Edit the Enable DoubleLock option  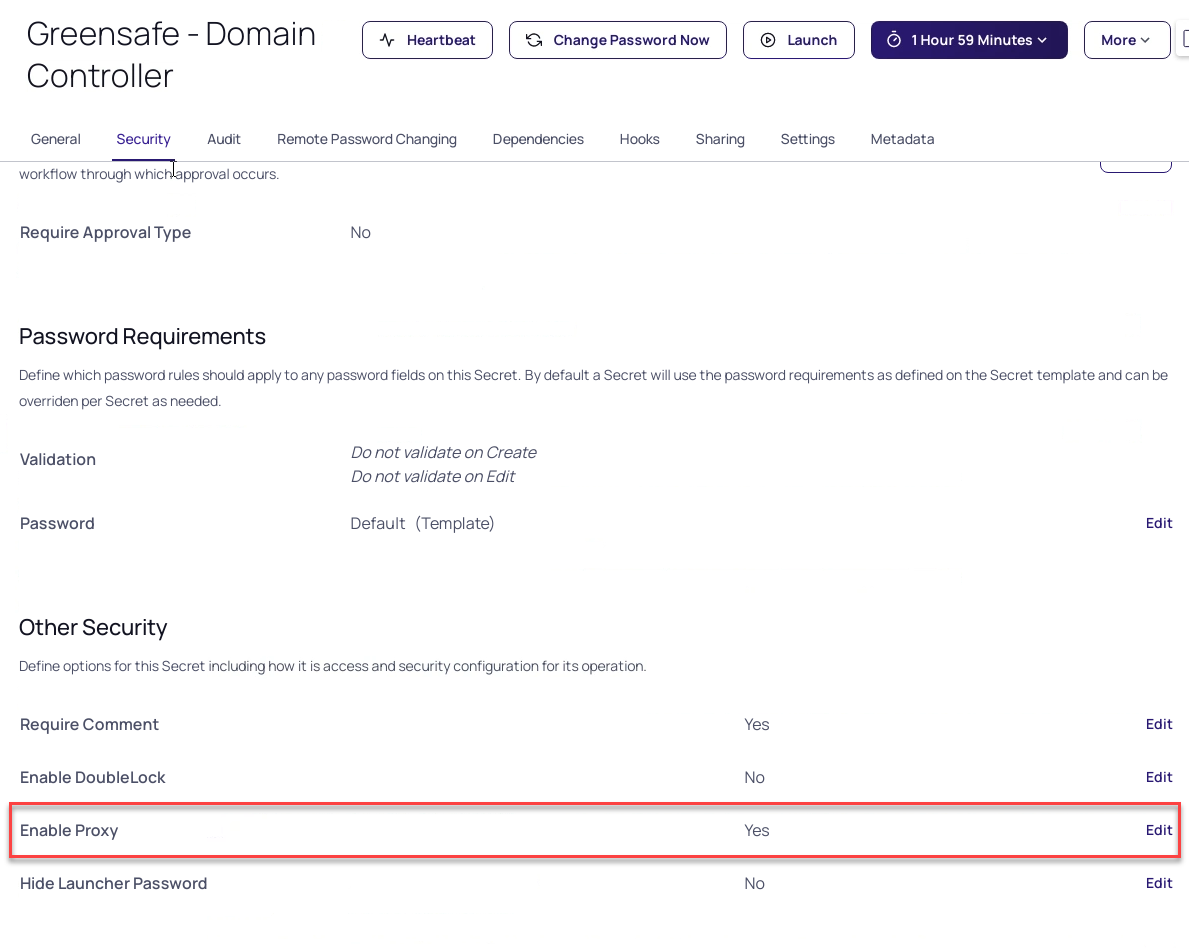click(1159, 777)
